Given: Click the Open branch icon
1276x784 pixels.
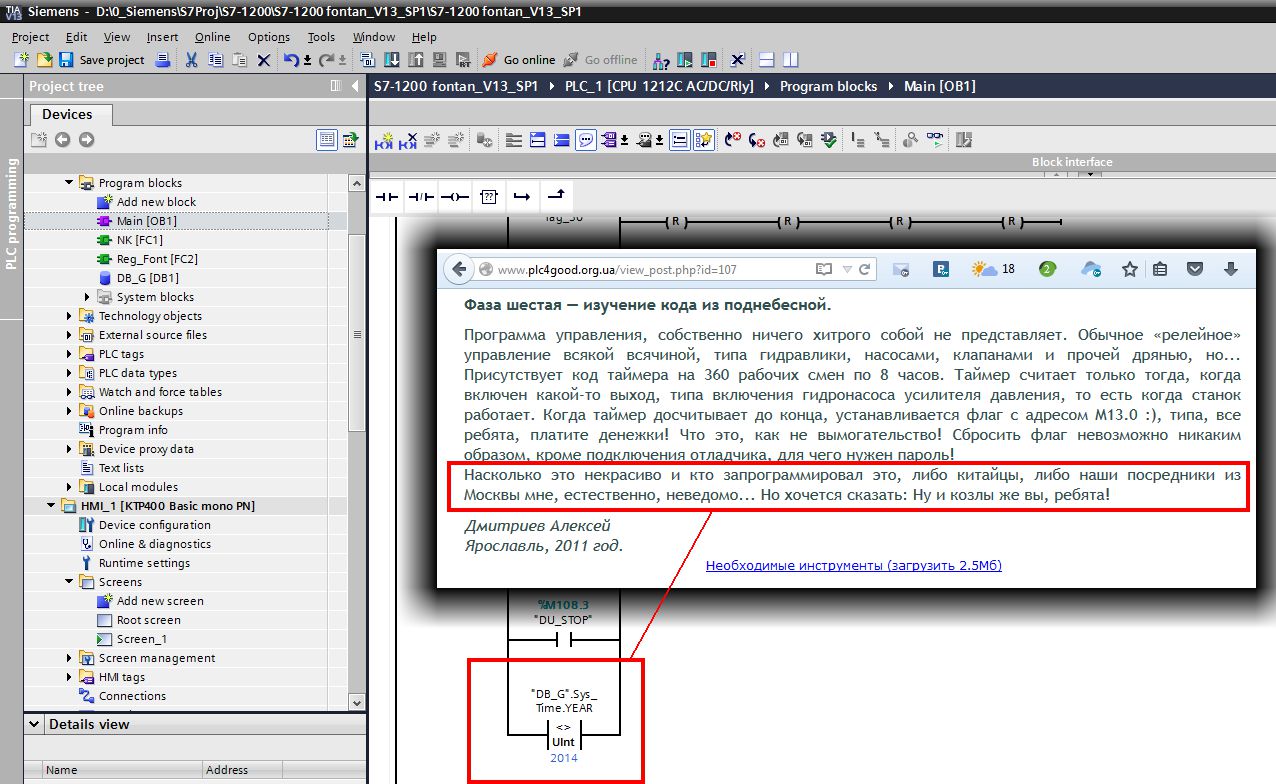Looking at the screenshot, I should [x=522, y=197].
